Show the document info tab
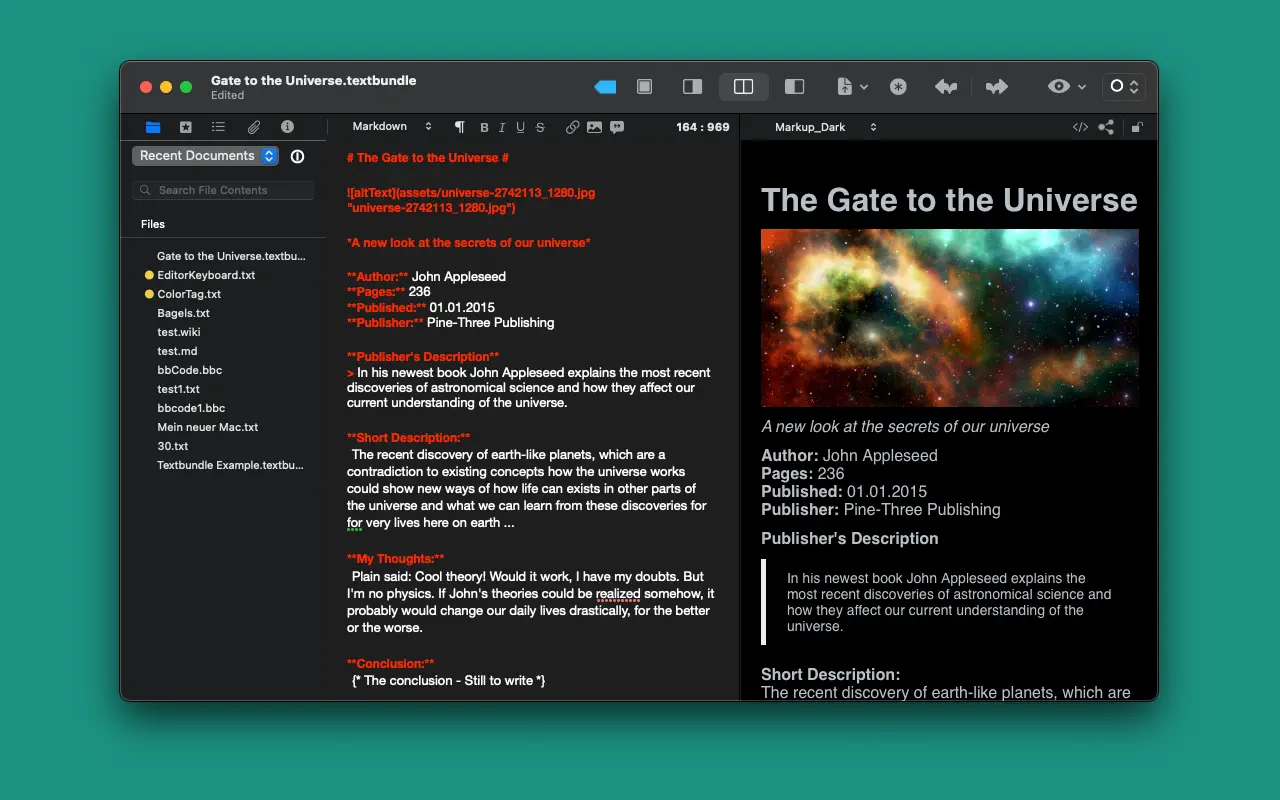Viewport: 1280px width, 800px height. click(x=287, y=127)
